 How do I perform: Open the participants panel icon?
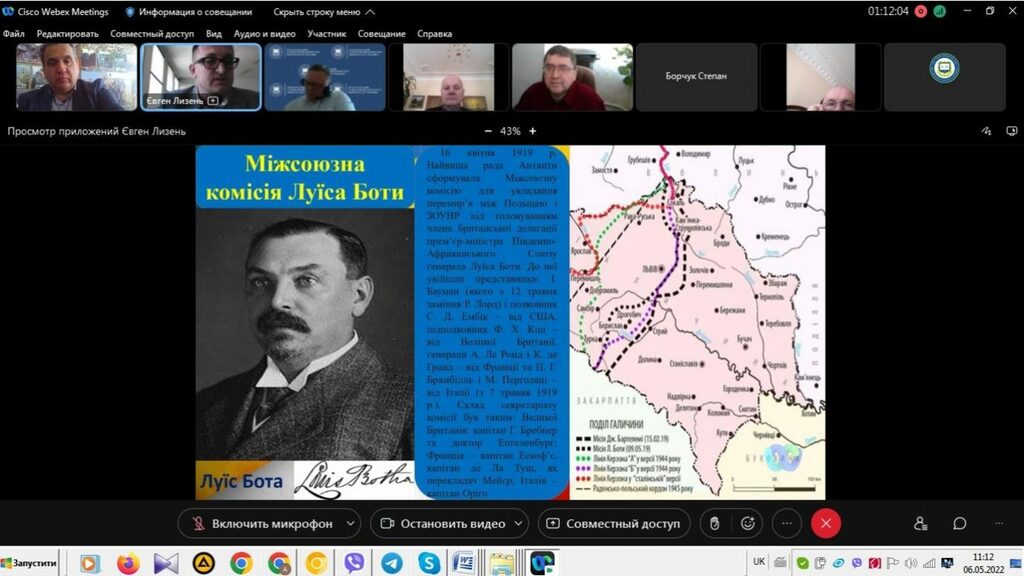point(920,523)
